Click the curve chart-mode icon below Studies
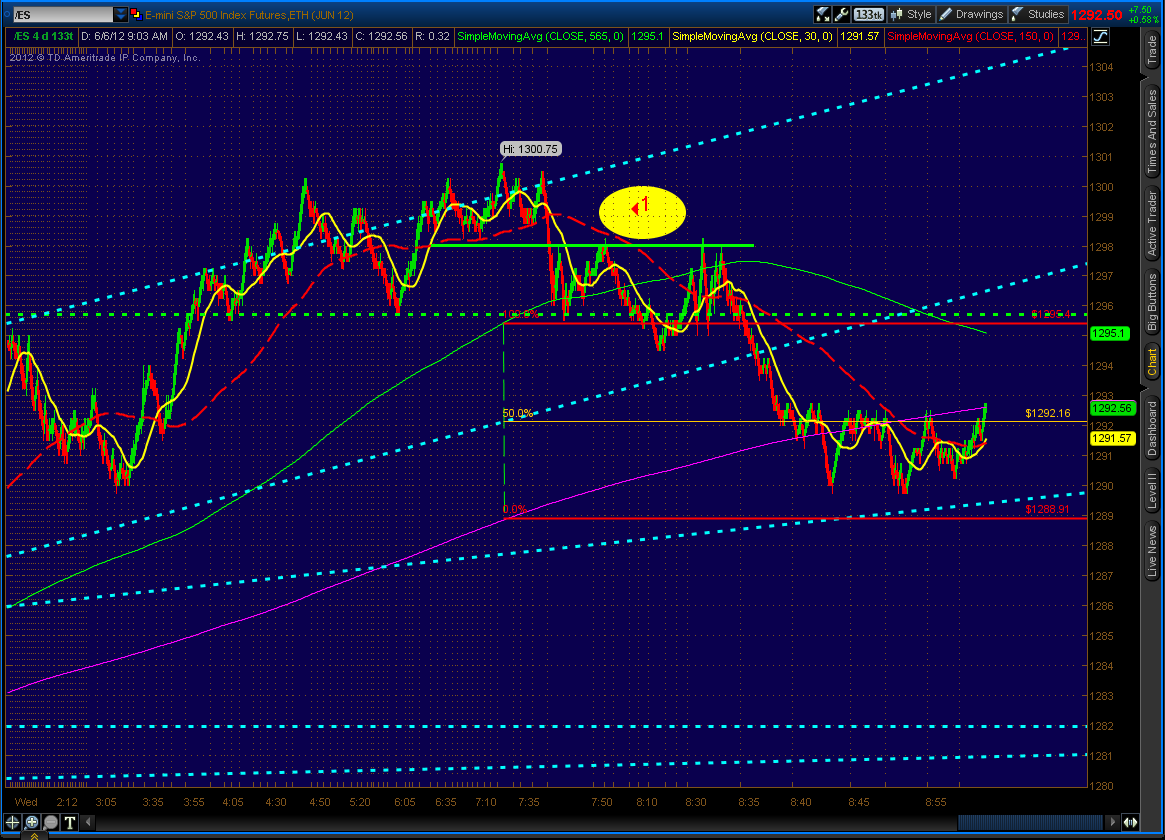 pyautogui.click(x=1100, y=36)
